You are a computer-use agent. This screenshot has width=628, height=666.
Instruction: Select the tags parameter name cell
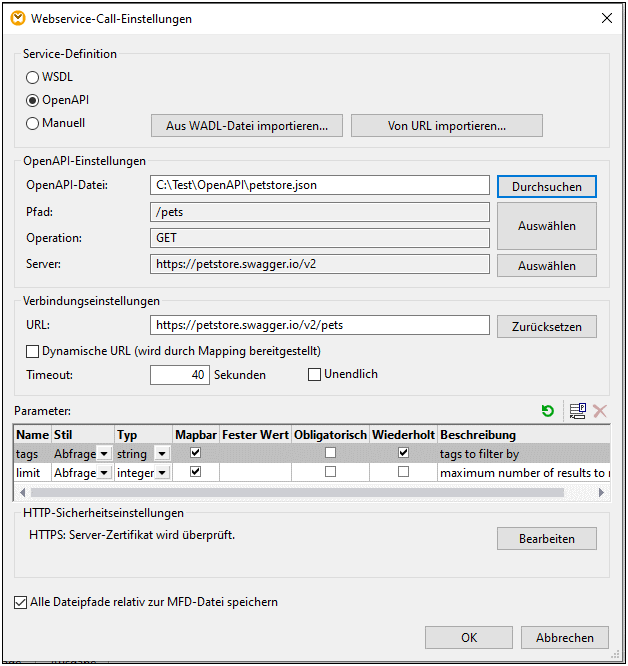pyautogui.click(x=32, y=454)
